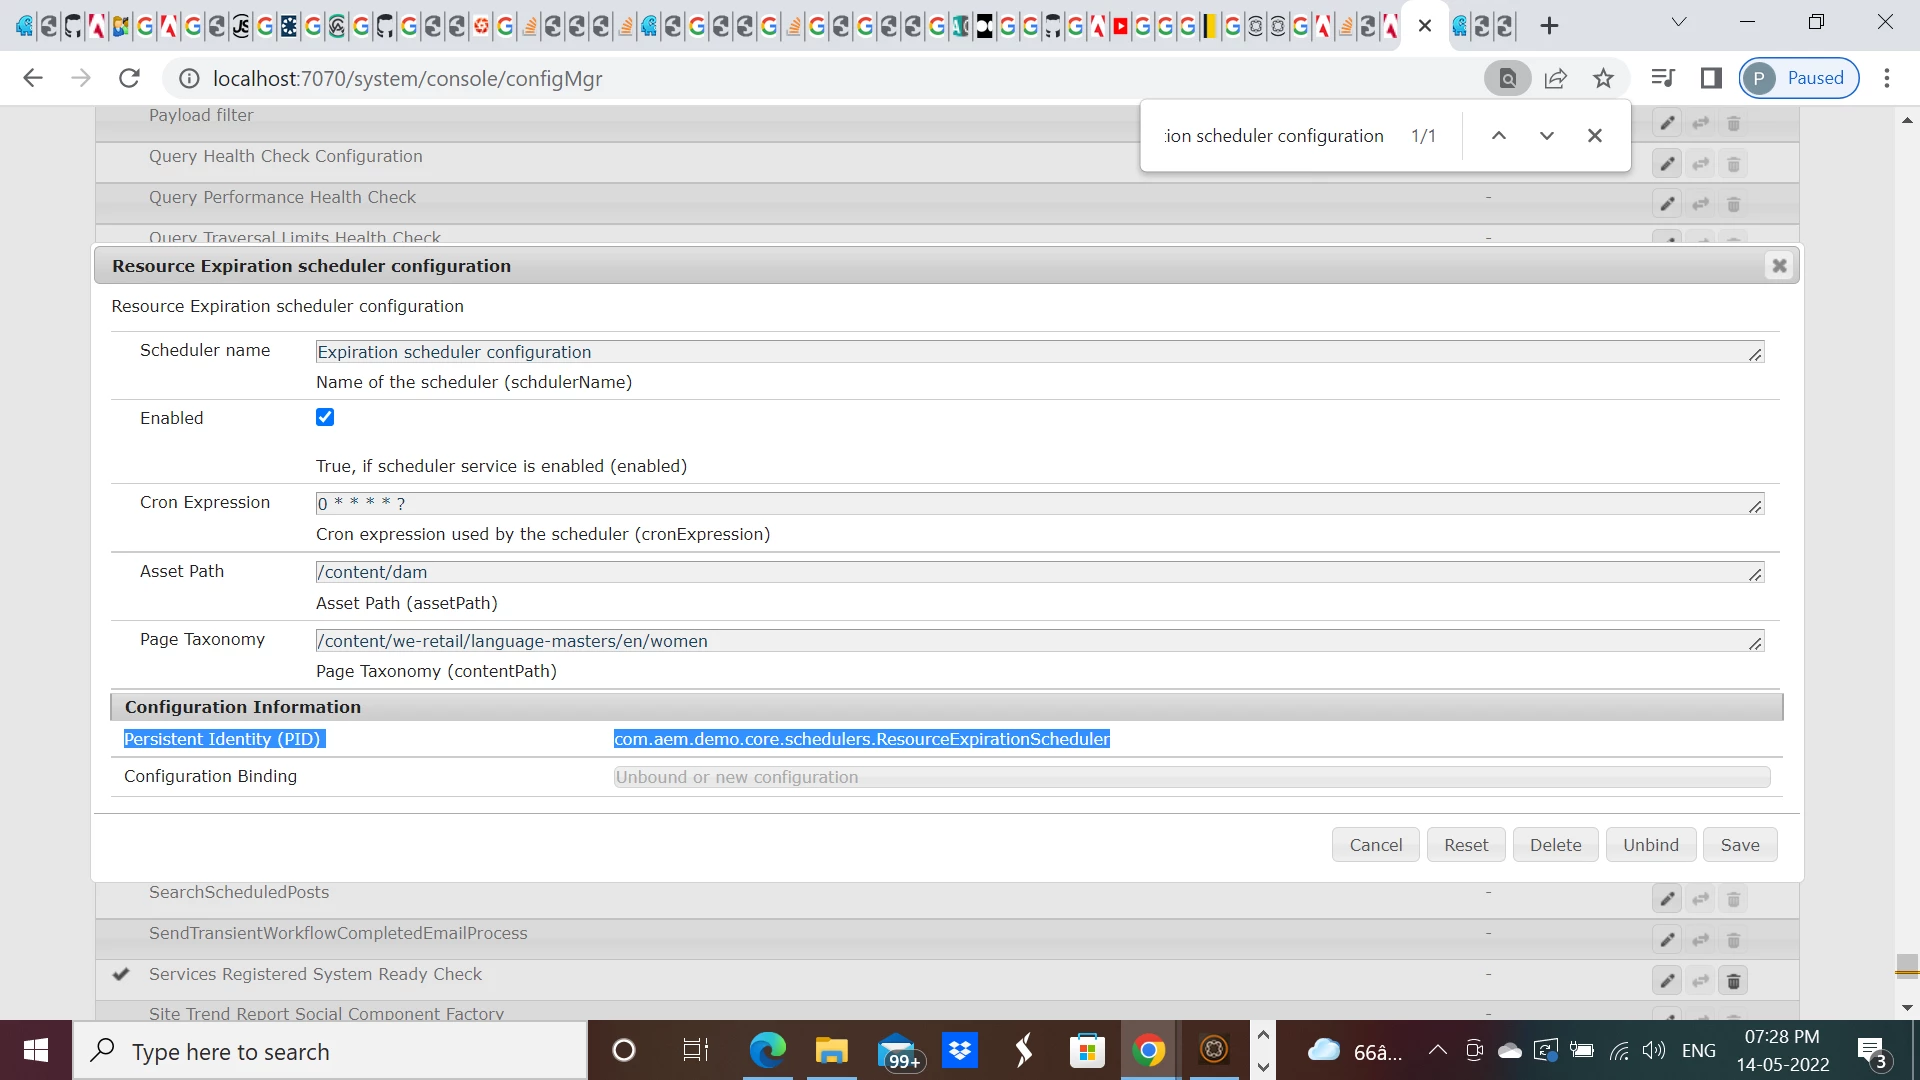Click the page vertical scrollbar thumb
This screenshot has height=1080, width=1920.
coord(1906,965)
